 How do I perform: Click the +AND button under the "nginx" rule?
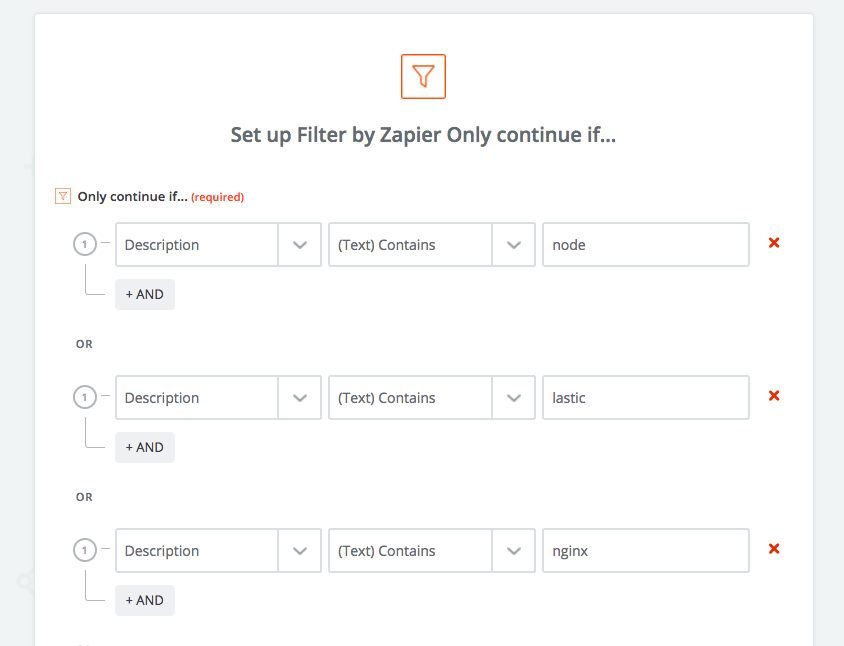click(x=144, y=599)
